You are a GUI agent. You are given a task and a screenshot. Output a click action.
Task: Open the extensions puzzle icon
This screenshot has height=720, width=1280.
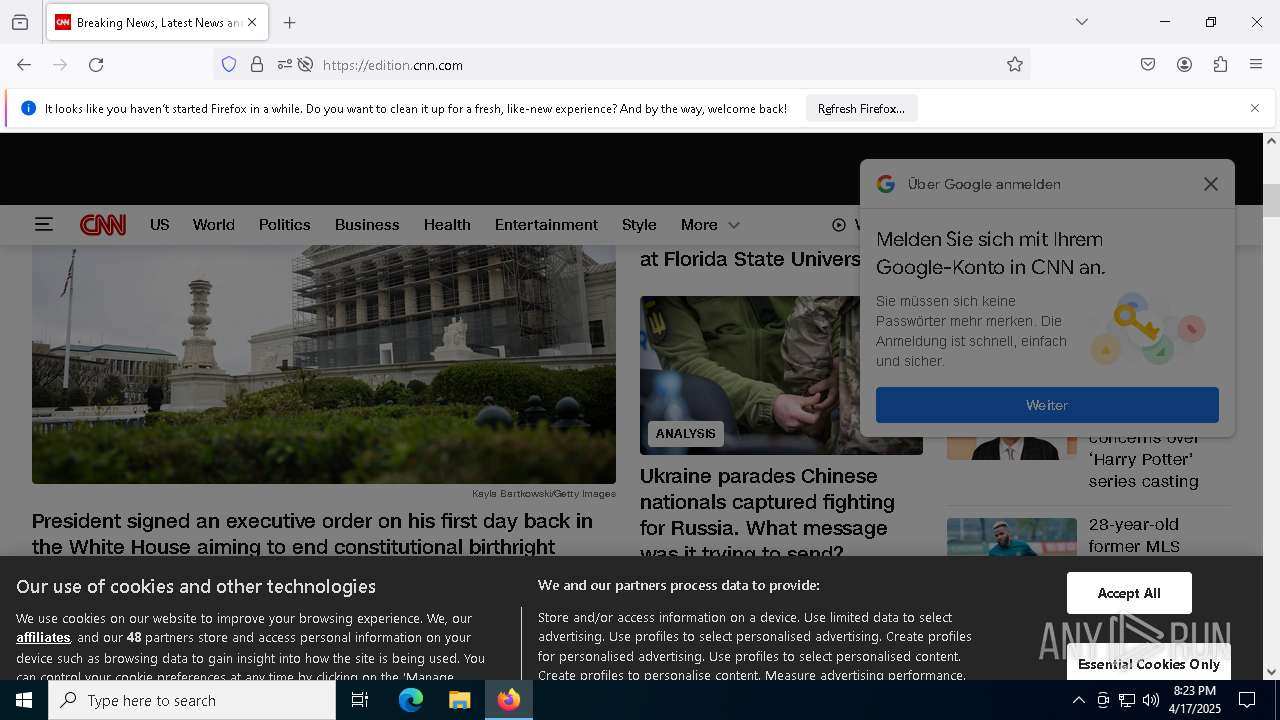point(1220,65)
